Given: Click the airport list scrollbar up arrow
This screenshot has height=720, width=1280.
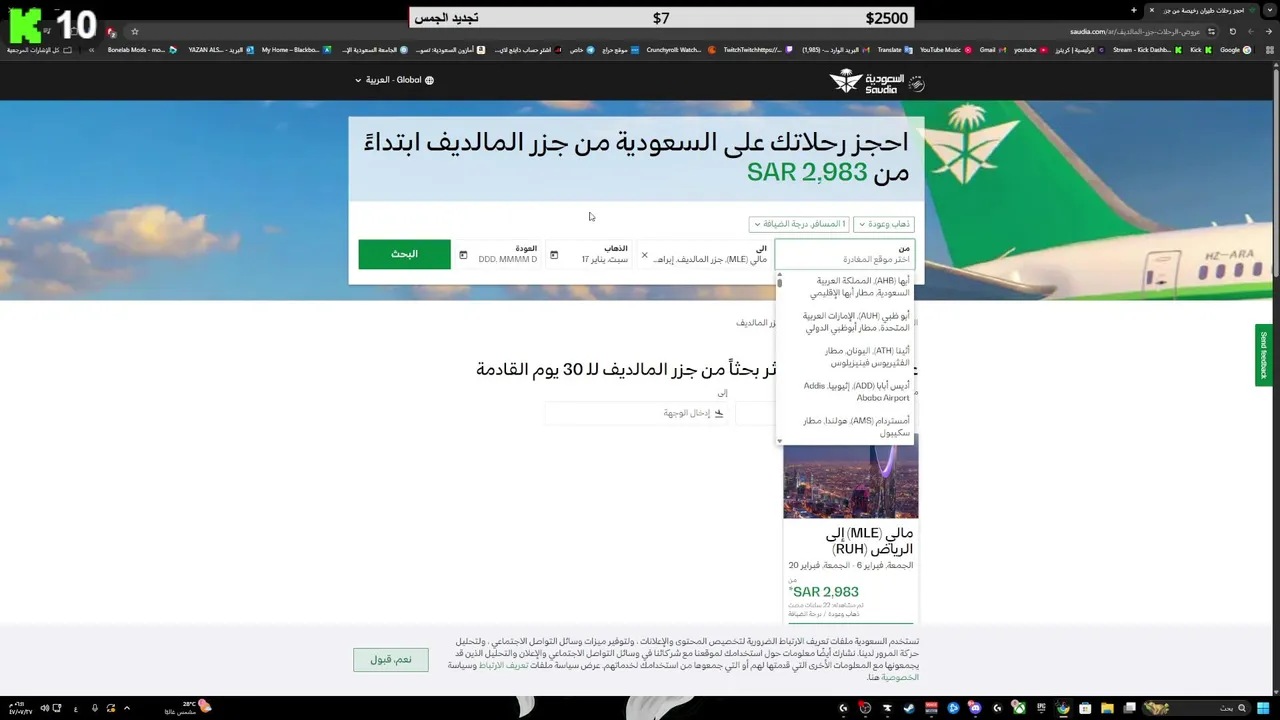Looking at the screenshot, I should [x=779, y=274].
